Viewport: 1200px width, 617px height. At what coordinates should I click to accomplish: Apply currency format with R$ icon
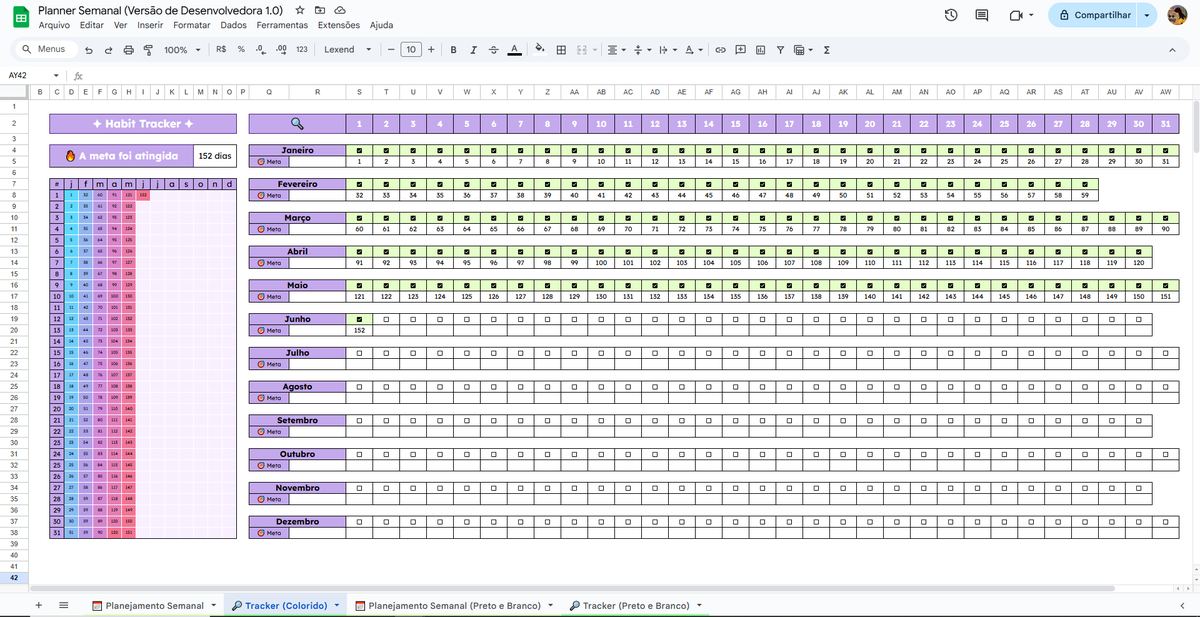tap(220, 49)
